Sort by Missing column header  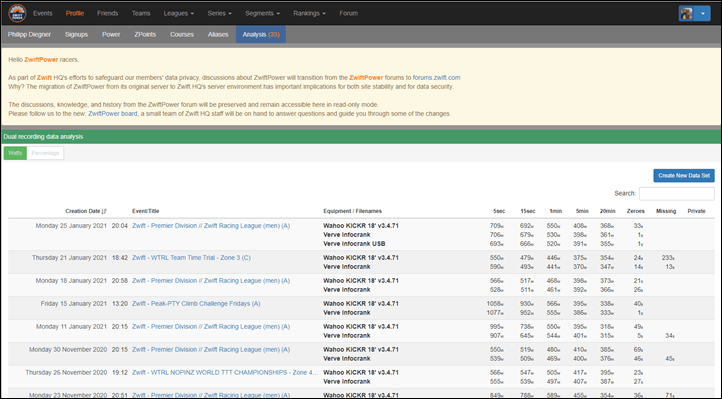point(666,211)
